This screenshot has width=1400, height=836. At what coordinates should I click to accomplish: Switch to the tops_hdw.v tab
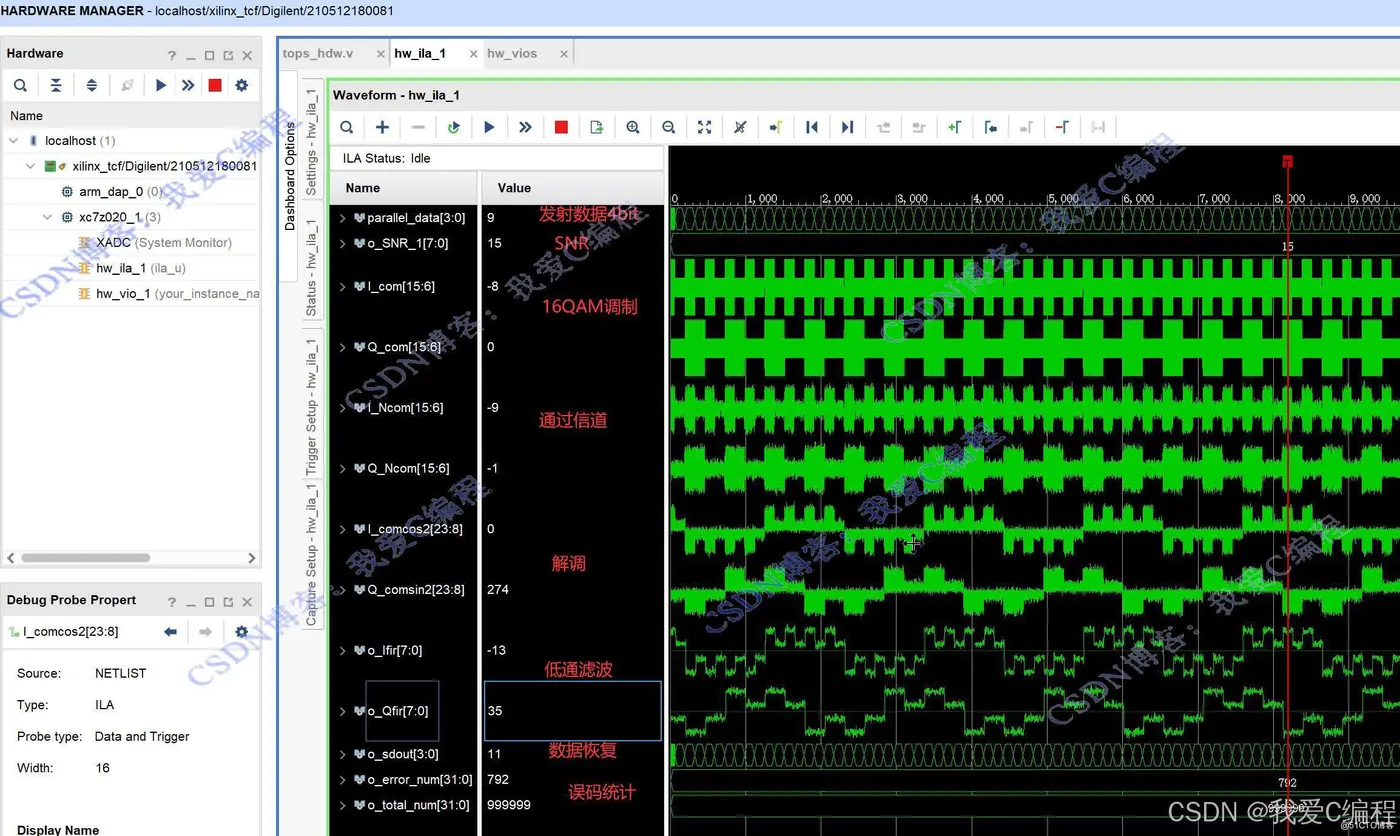[318, 54]
